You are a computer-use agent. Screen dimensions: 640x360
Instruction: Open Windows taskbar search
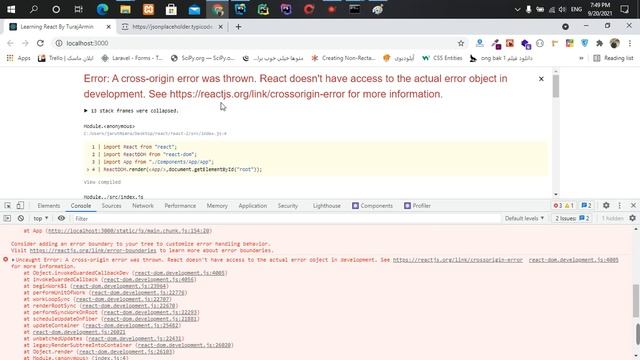(33, 9)
